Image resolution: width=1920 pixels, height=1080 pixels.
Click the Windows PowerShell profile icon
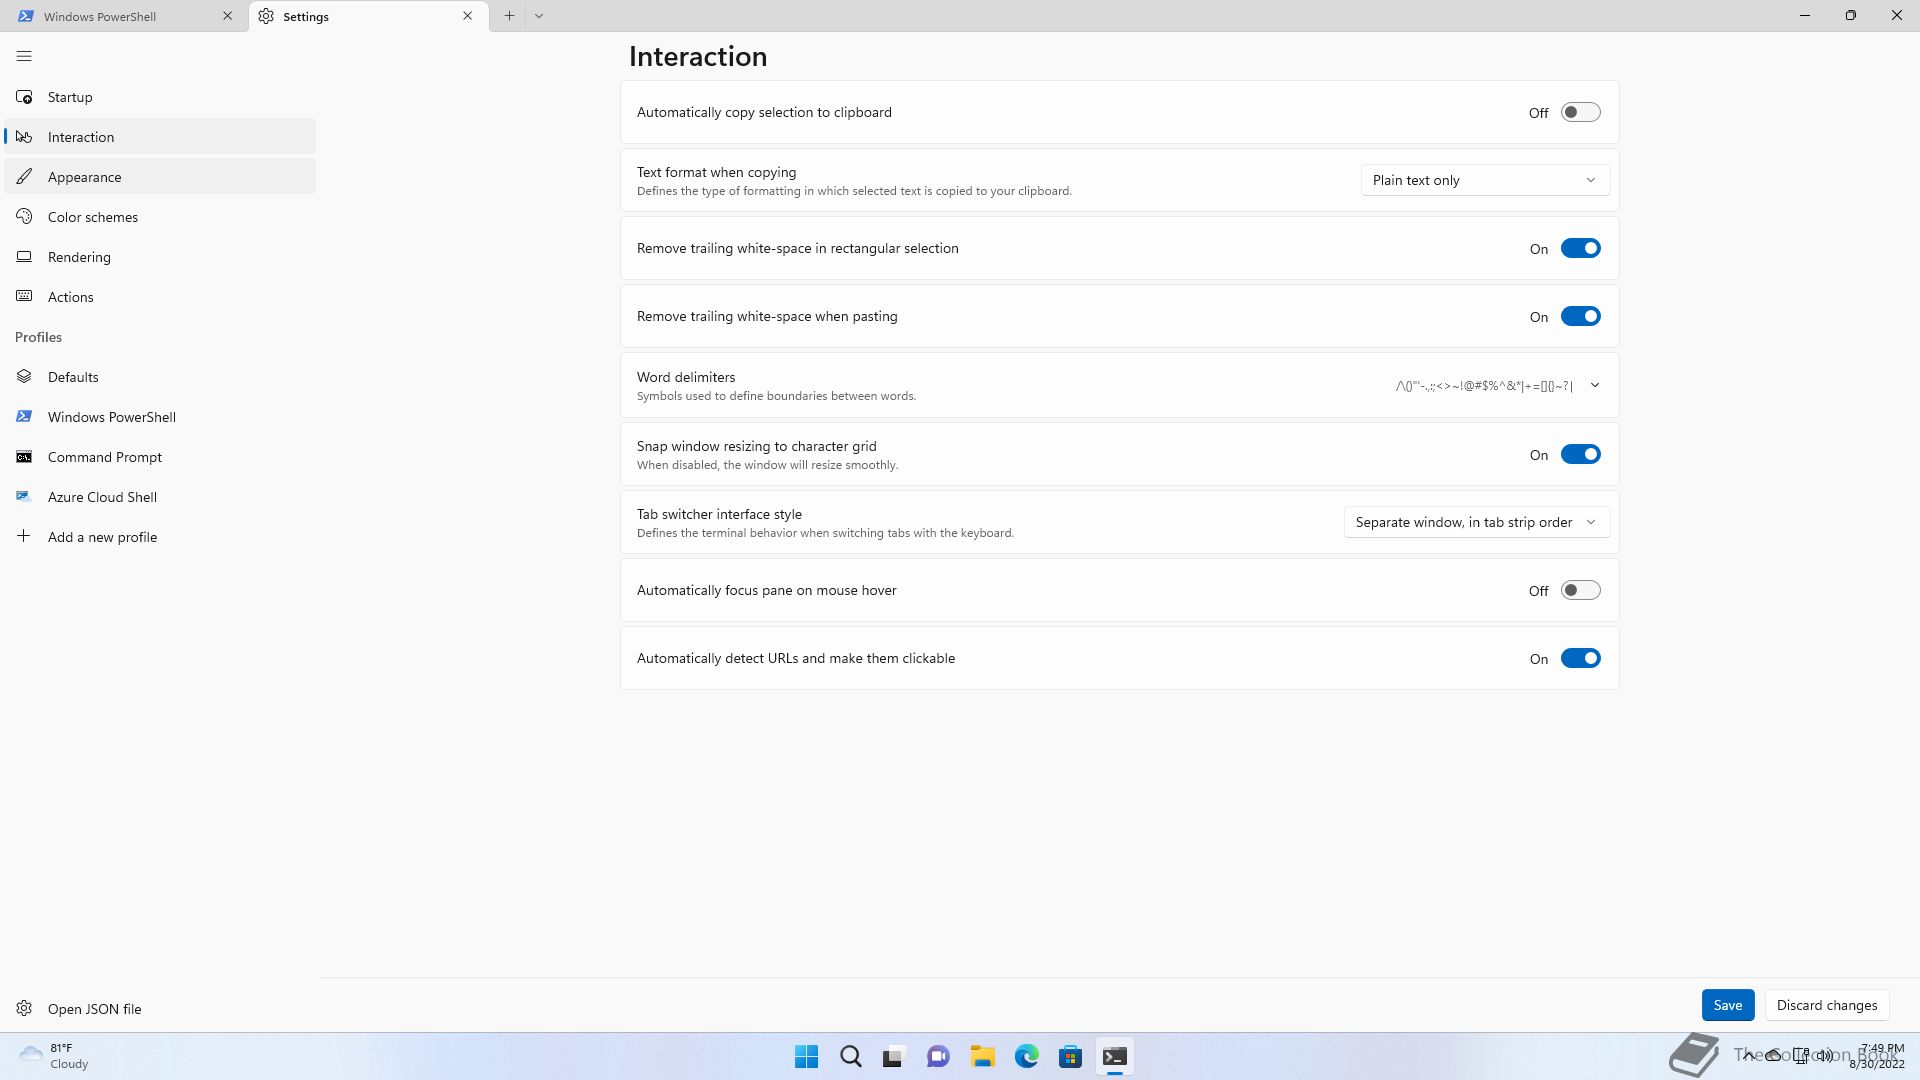tap(24, 417)
